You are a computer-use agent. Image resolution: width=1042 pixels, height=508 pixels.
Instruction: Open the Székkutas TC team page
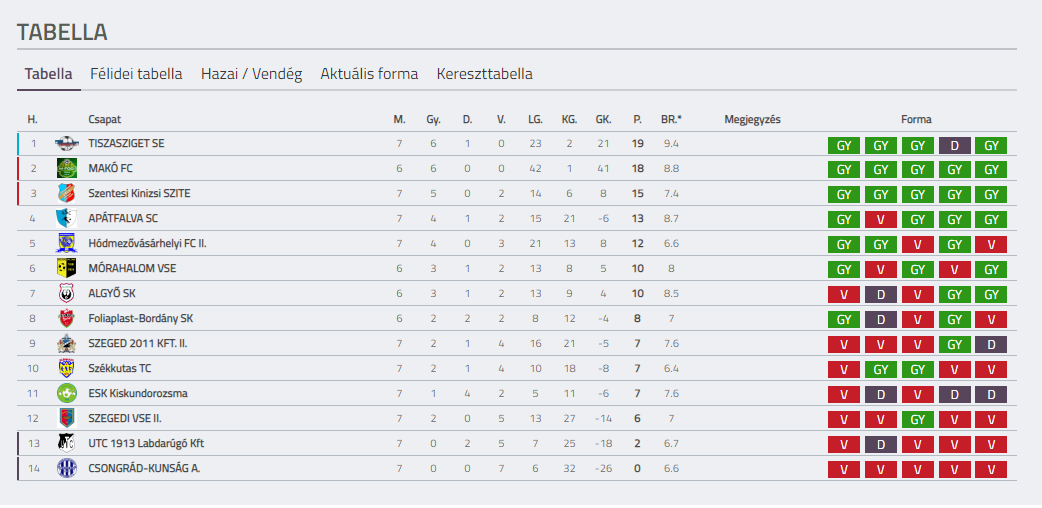[x=116, y=369]
